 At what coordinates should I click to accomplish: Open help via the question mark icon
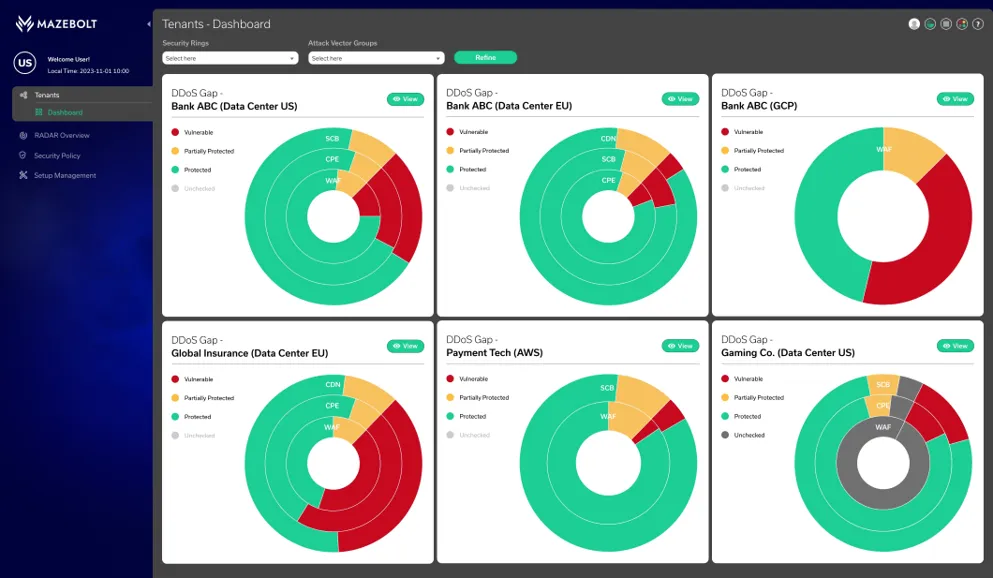978,24
